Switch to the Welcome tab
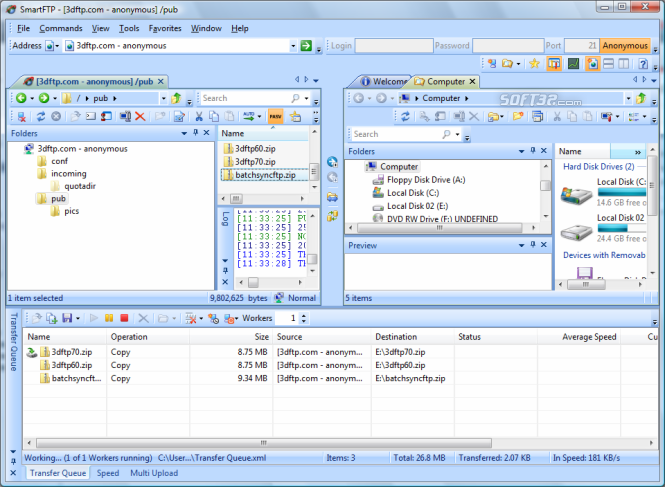The height and width of the screenshot is (487, 665). click(x=384, y=81)
